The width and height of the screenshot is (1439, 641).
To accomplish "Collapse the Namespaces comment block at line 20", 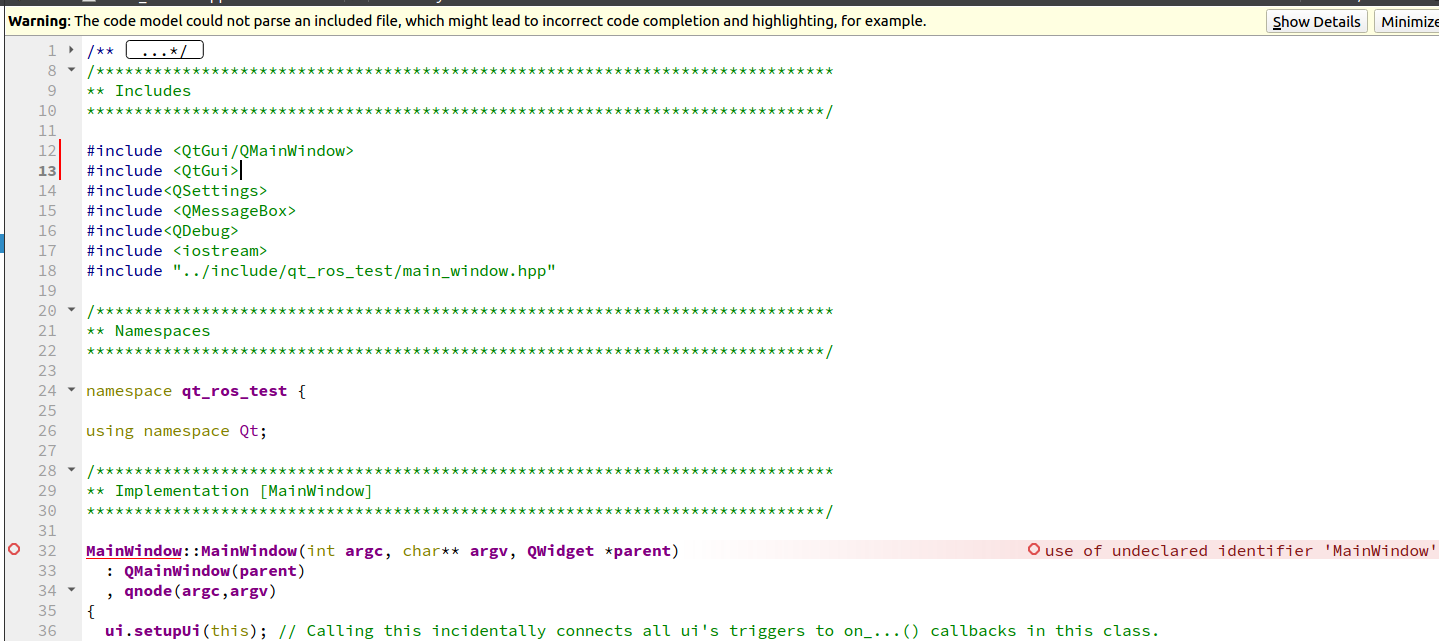I will pyautogui.click(x=71, y=310).
